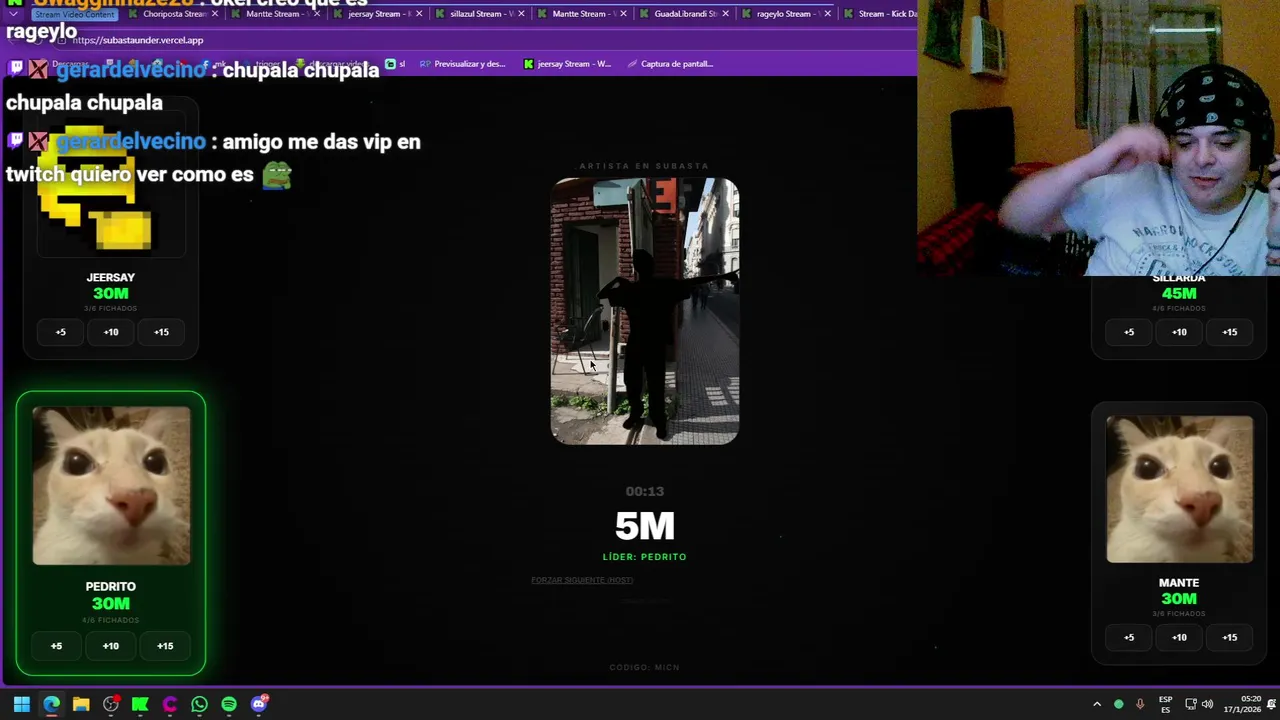Click +10 on MANTE card
Viewport: 1280px width, 720px height.
[x=1179, y=637]
